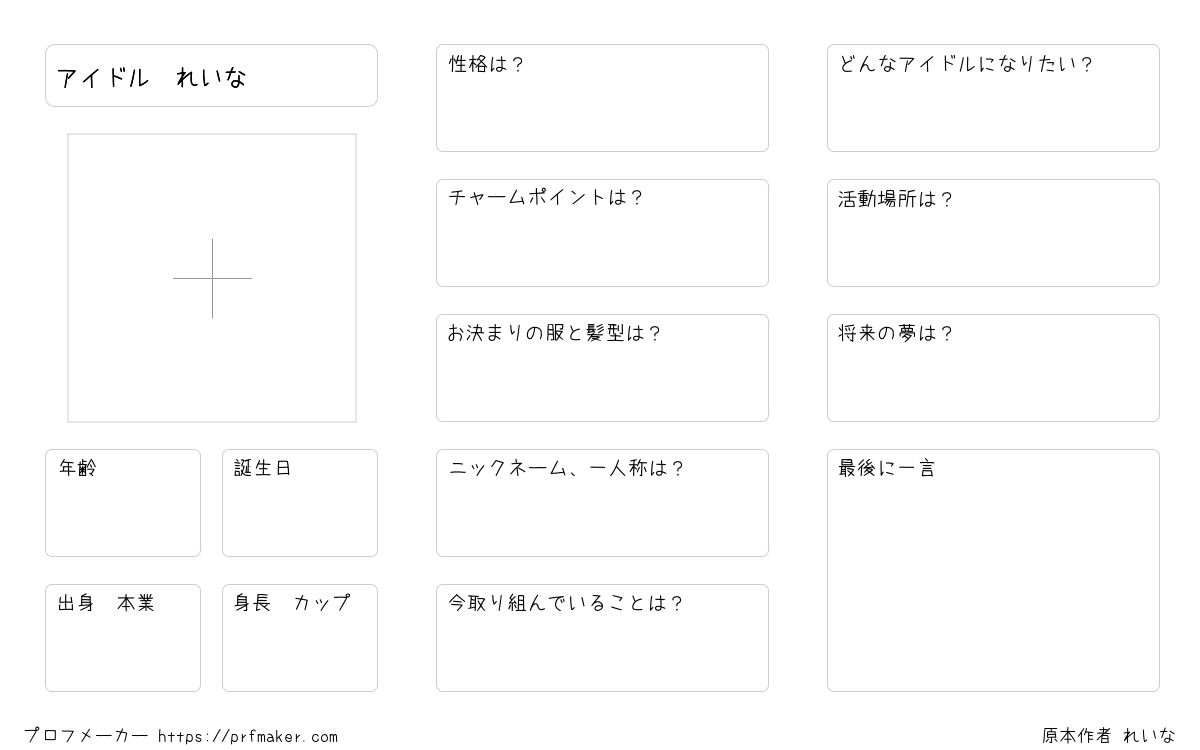
Task: Click the プロフメーカー footer text
Action: [86, 736]
